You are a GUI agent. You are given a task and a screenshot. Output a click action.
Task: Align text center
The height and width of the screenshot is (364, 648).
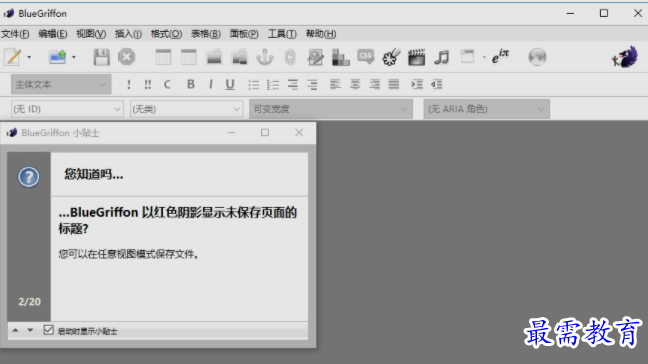pyautogui.click(x=355, y=84)
